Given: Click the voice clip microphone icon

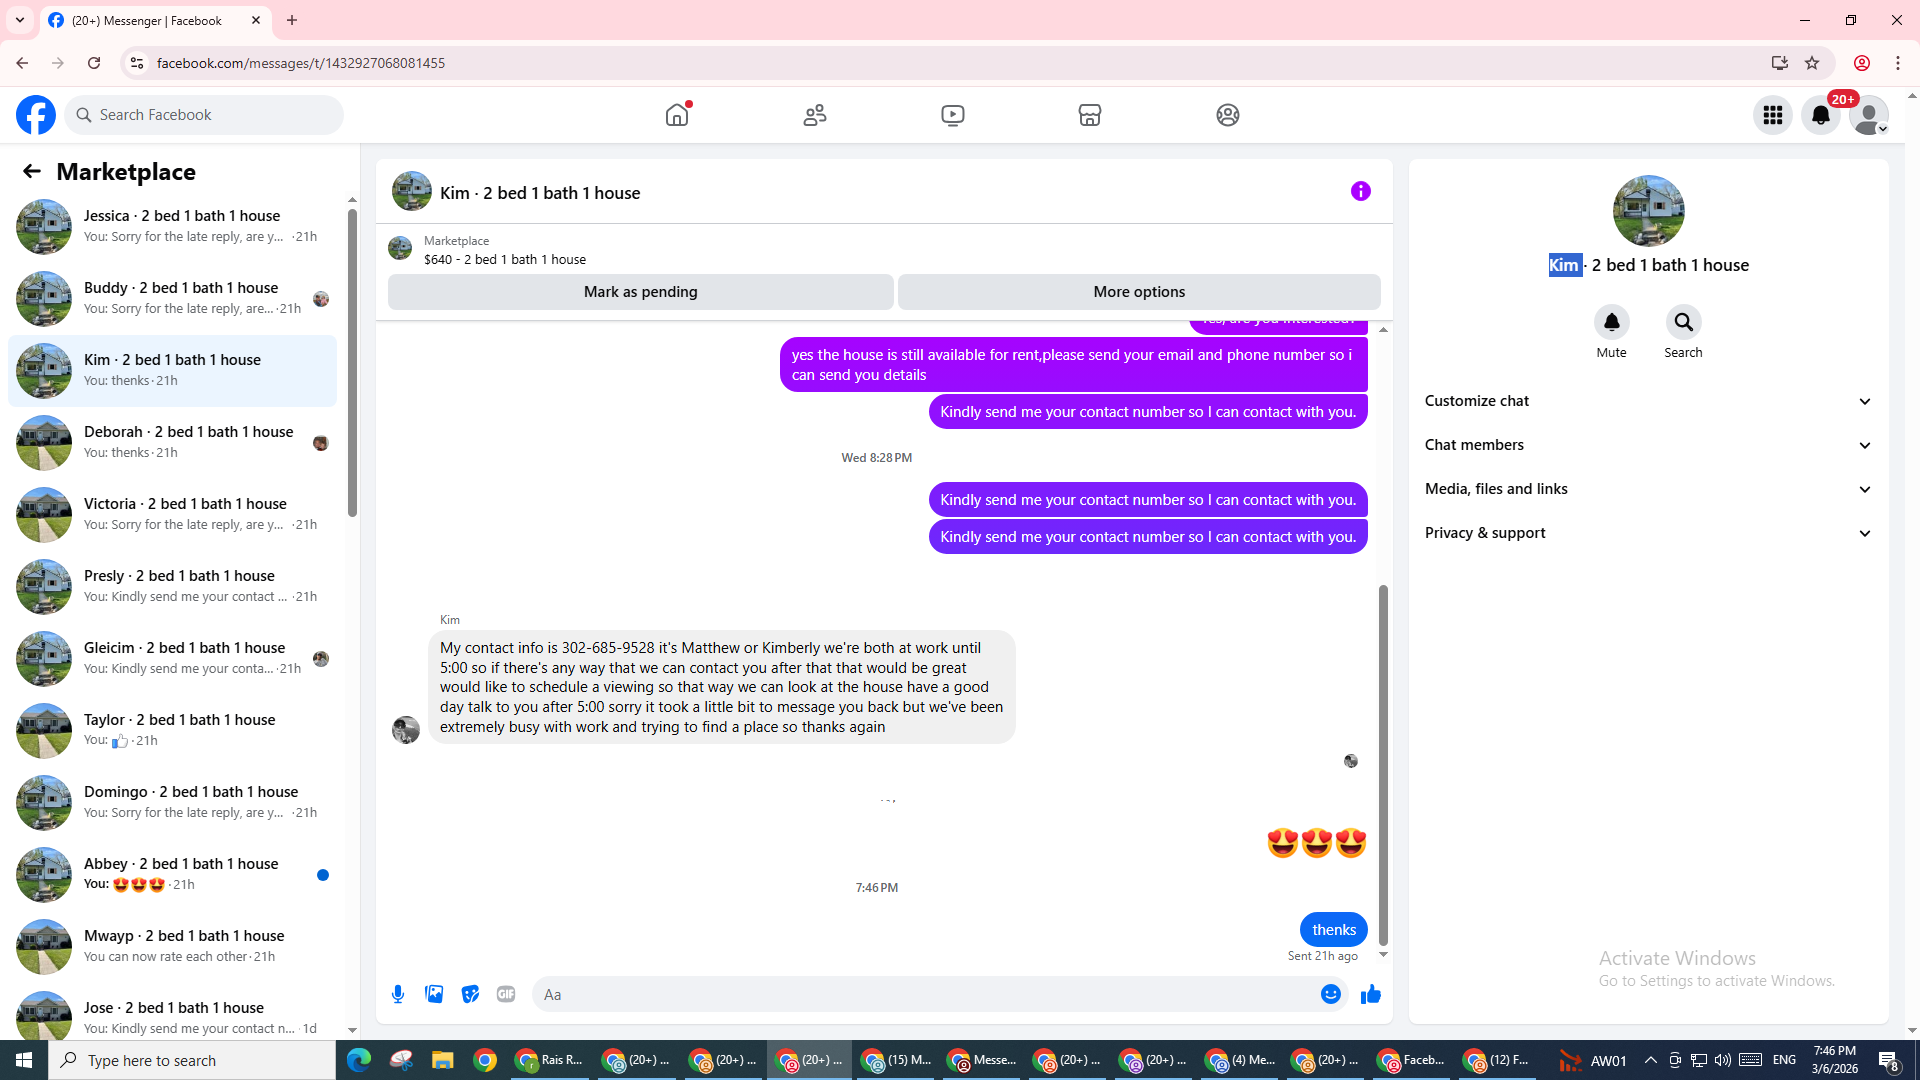Looking at the screenshot, I should [398, 994].
